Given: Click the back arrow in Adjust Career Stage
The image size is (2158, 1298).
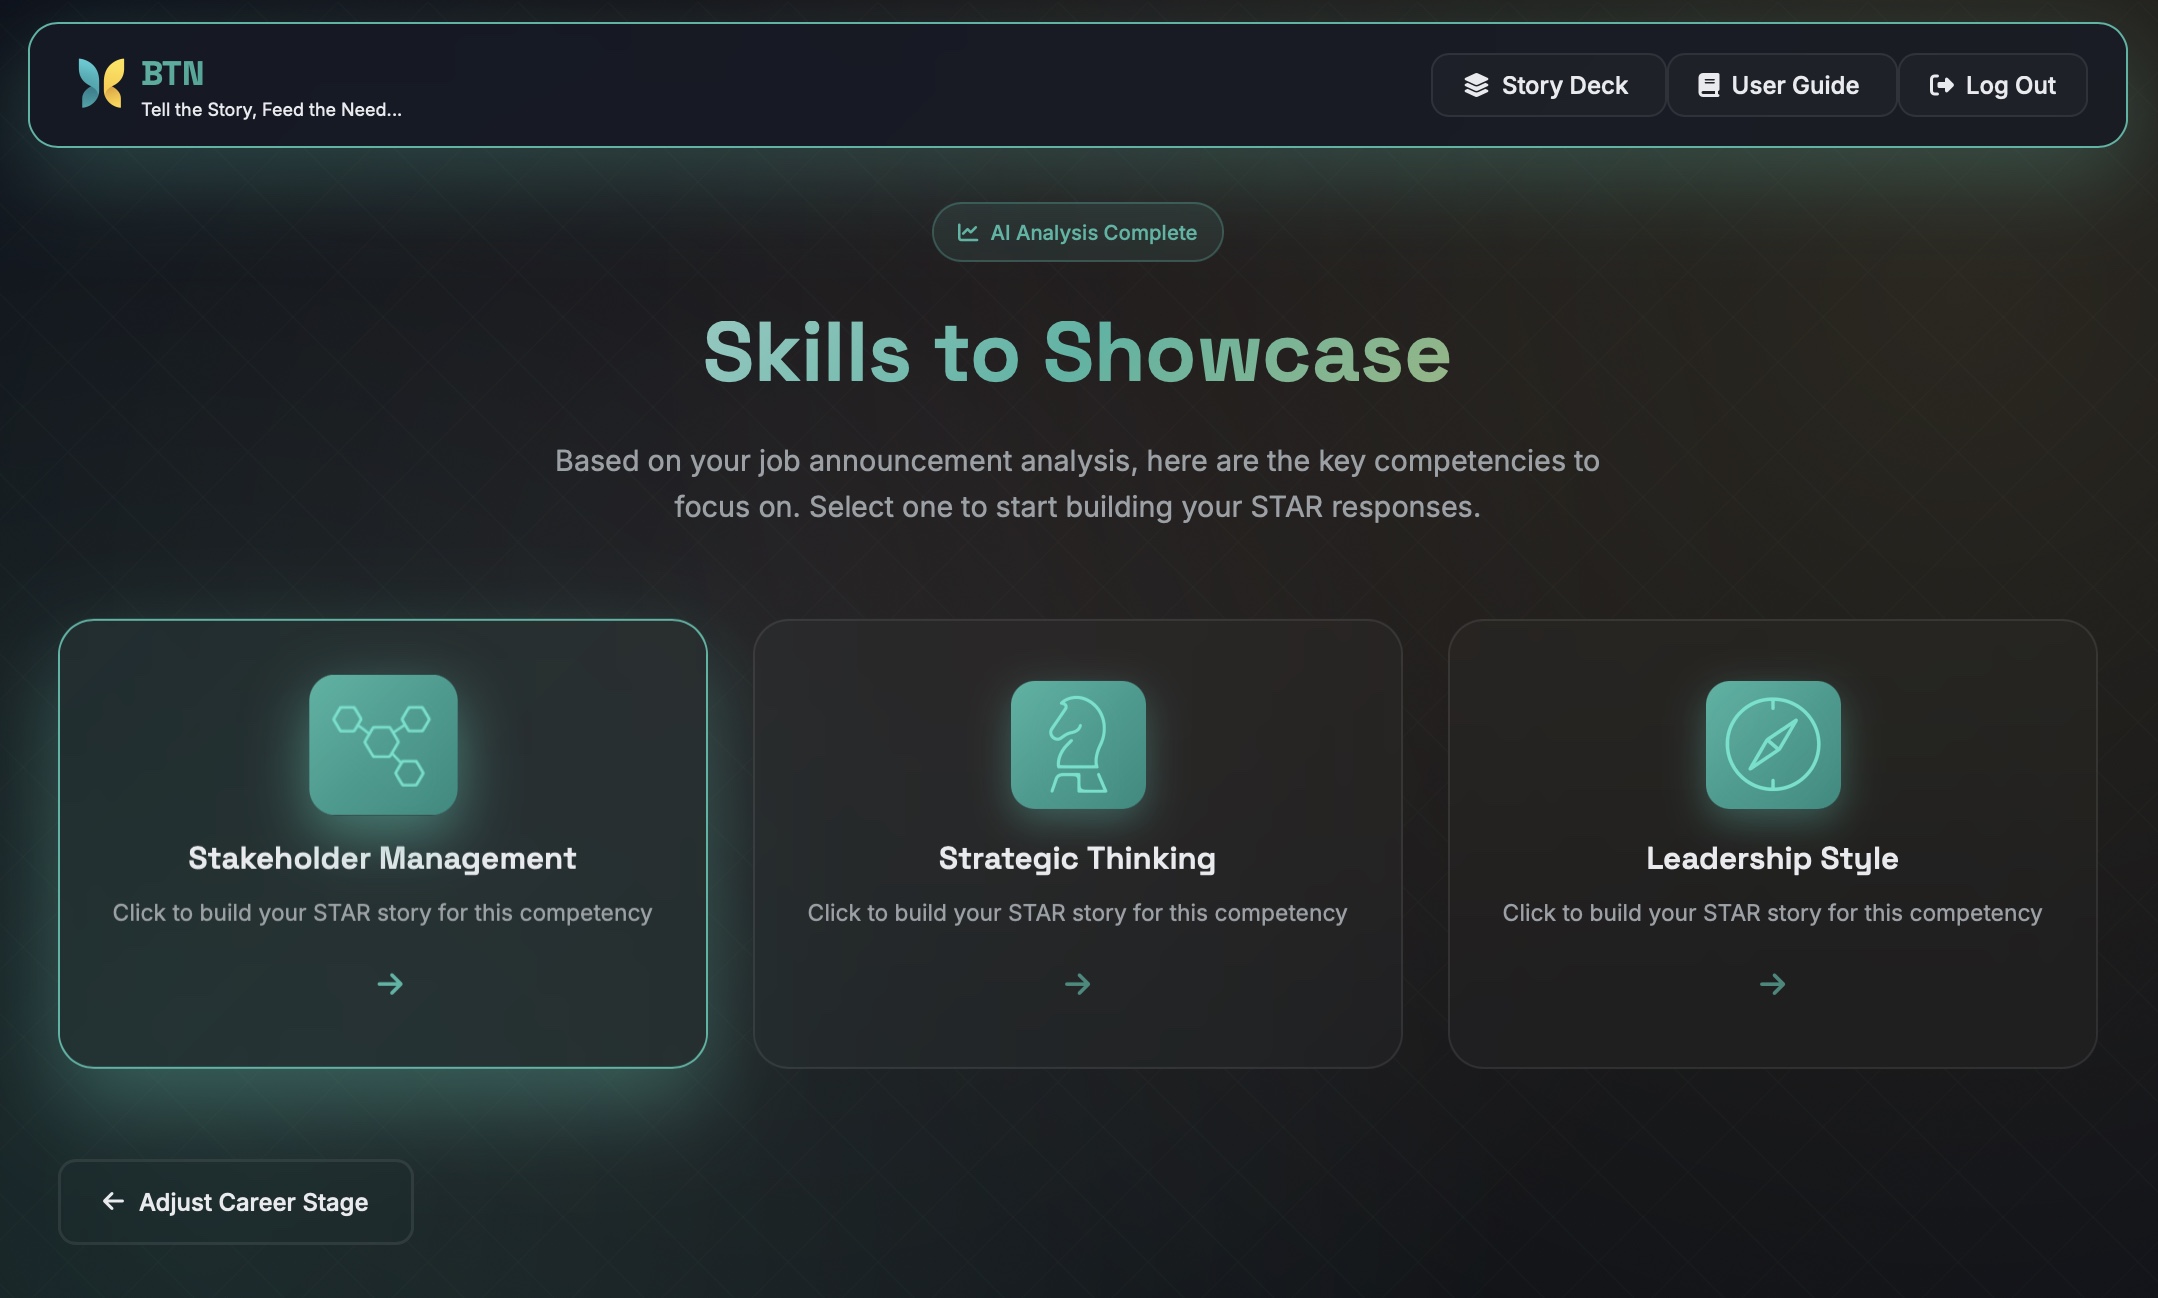Looking at the screenshot, I should pyautogui.click(x=113, y=1201).
